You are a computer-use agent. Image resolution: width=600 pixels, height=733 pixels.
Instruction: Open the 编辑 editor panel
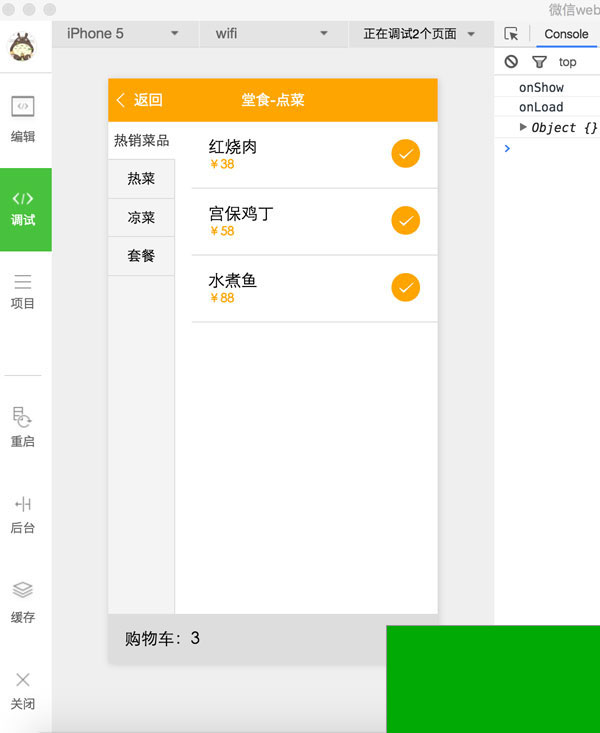click(23, 118)
